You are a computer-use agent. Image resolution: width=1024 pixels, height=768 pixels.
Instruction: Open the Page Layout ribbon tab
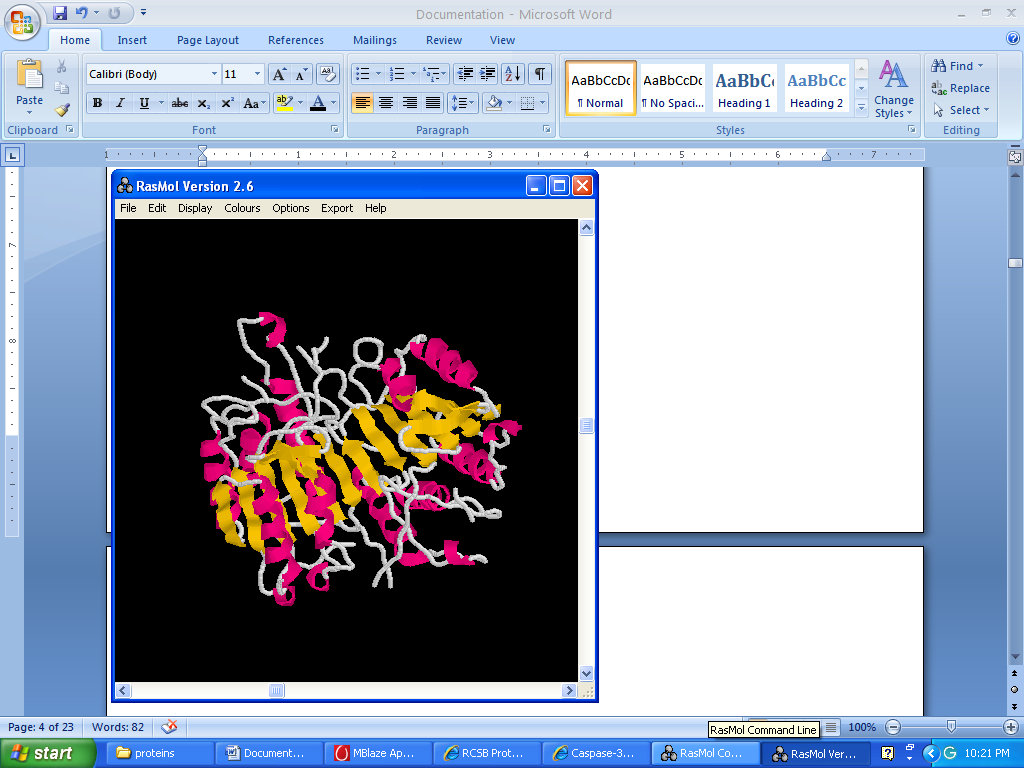point(208,40)
